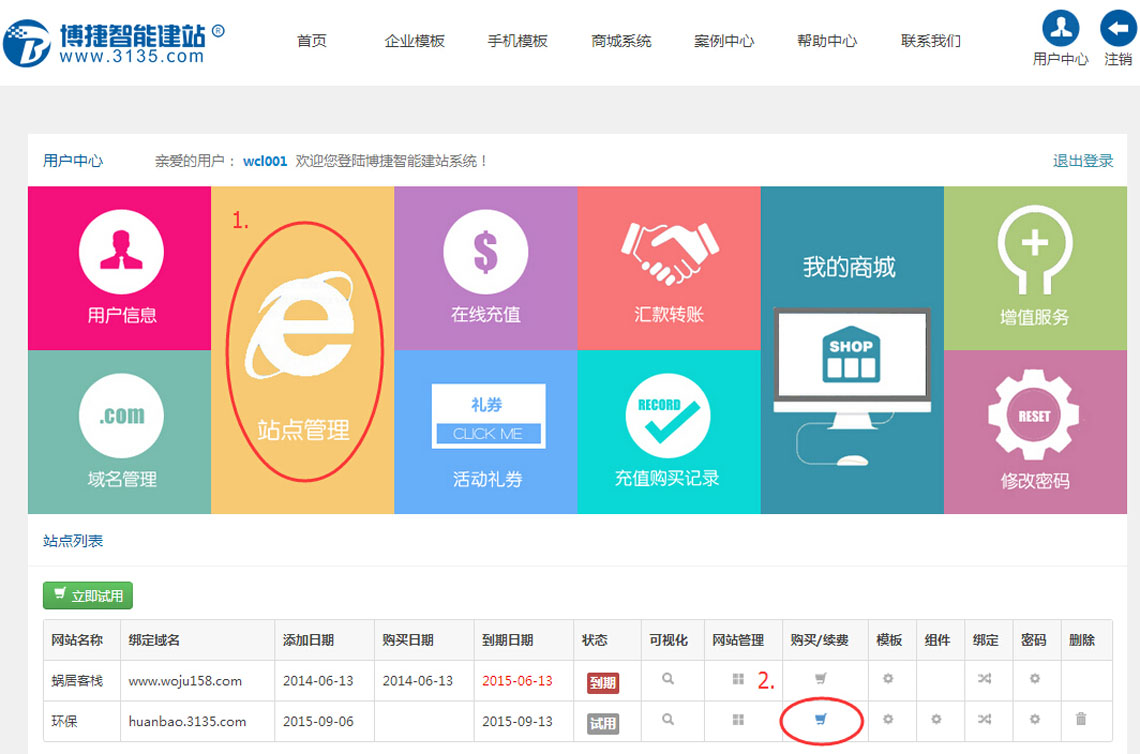This screenshot has height=754, width=1140.
Task: Click the 用户中心 icon in top right
Action: [1060, 28]
